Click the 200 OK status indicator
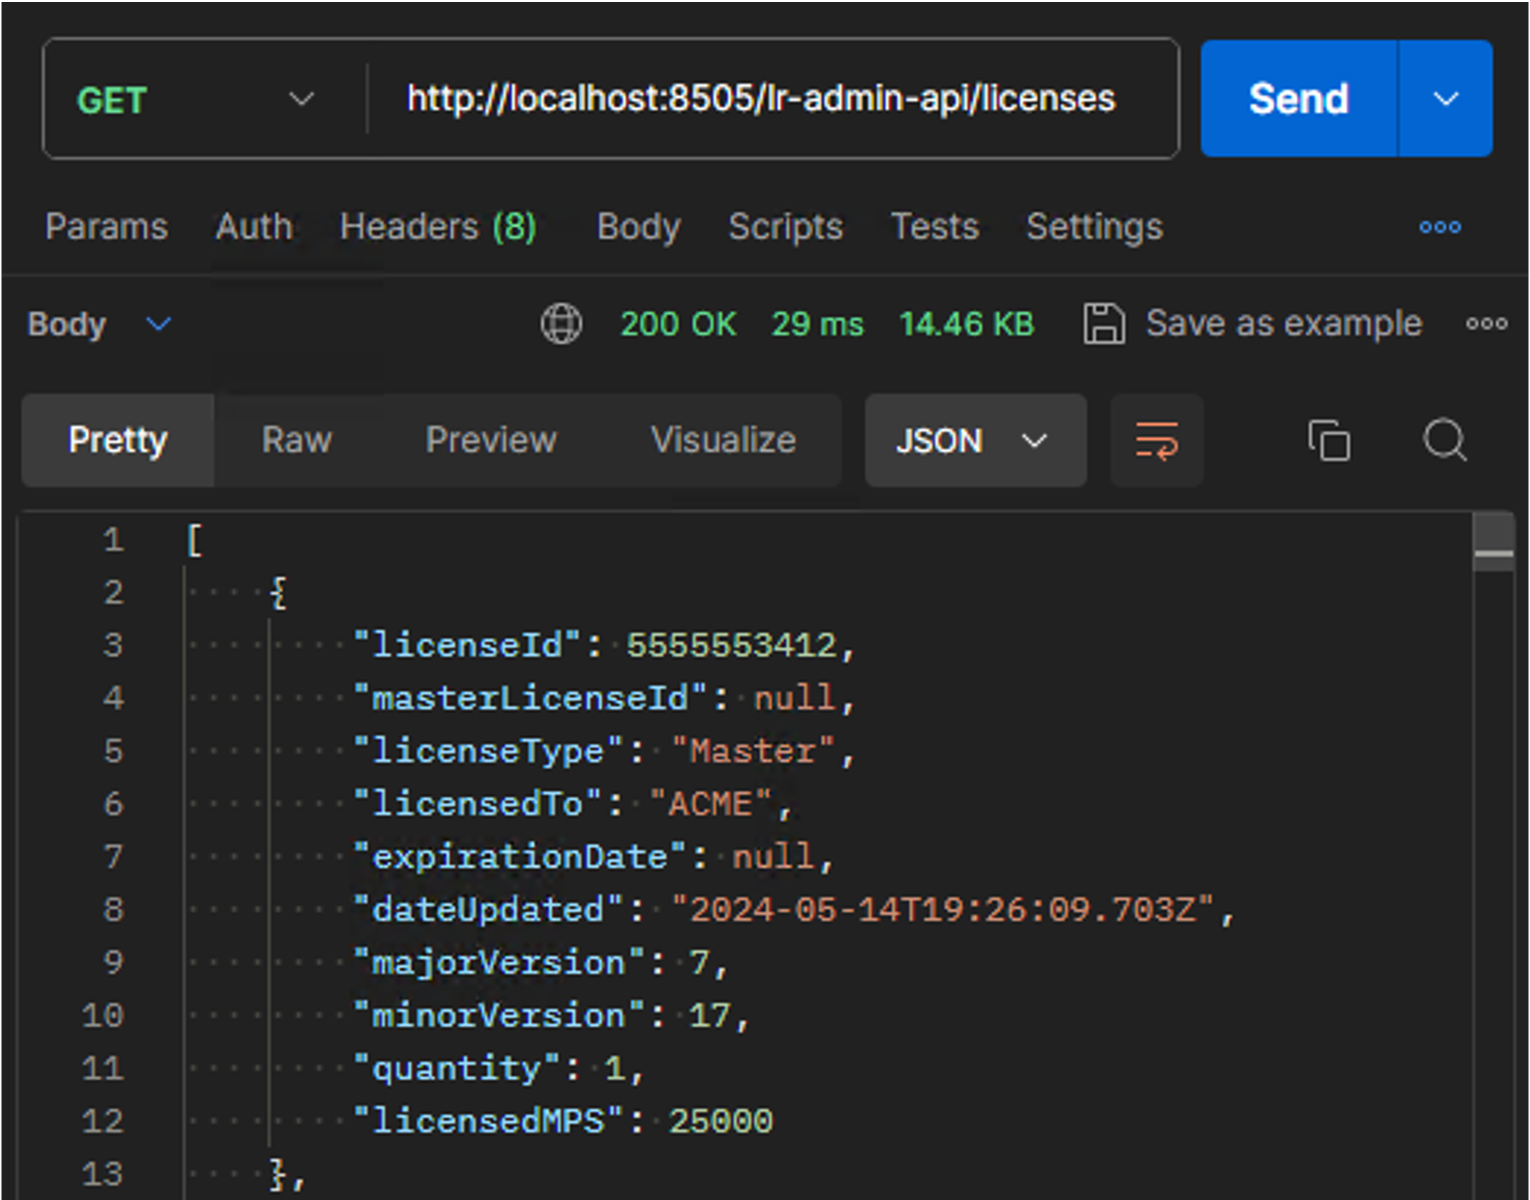The height and width of the screenshot is (1200, 1530). (679, 324)
